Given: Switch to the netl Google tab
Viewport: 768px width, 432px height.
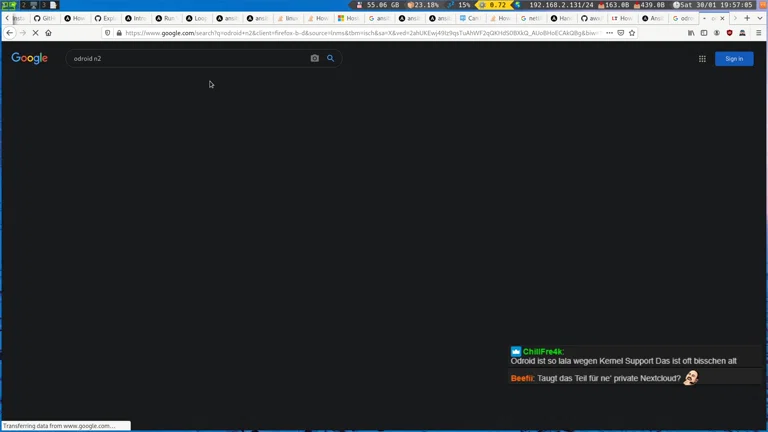Looking at the screenshot, I should pos(531,18).
